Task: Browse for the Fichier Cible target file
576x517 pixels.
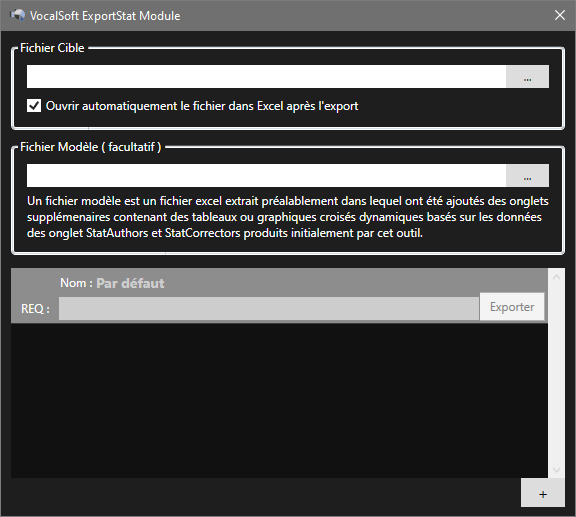Action: pyautogui.click(x=527, y=76)
